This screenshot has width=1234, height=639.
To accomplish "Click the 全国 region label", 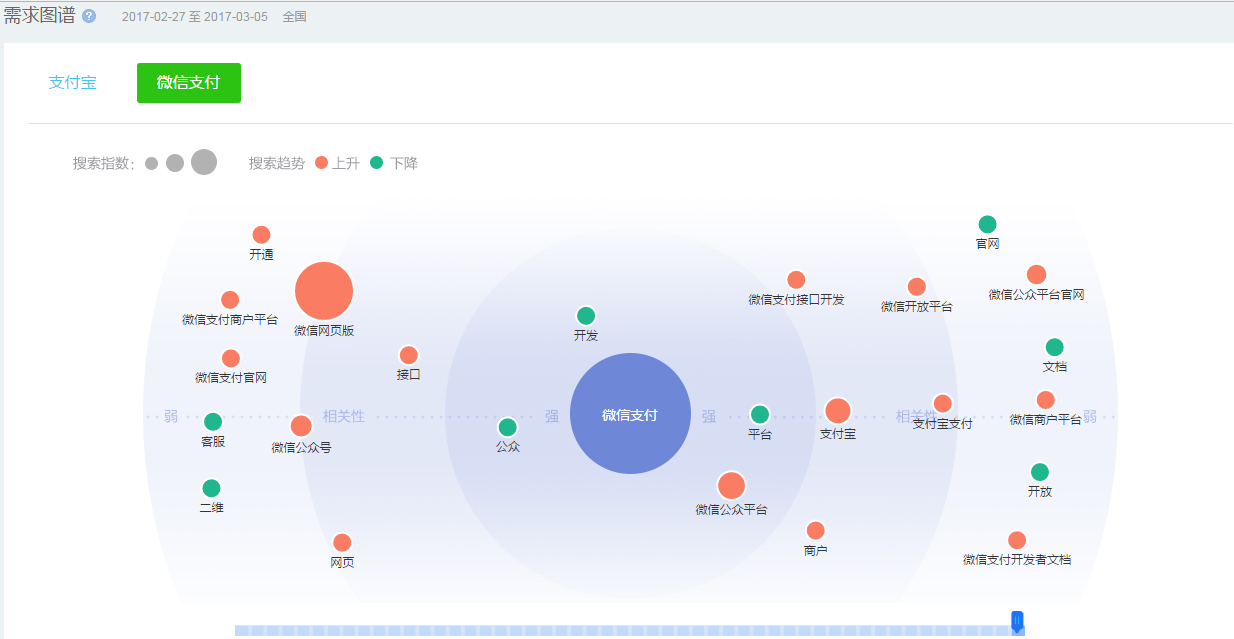I will pyautogui.click(x=295, y=17).
